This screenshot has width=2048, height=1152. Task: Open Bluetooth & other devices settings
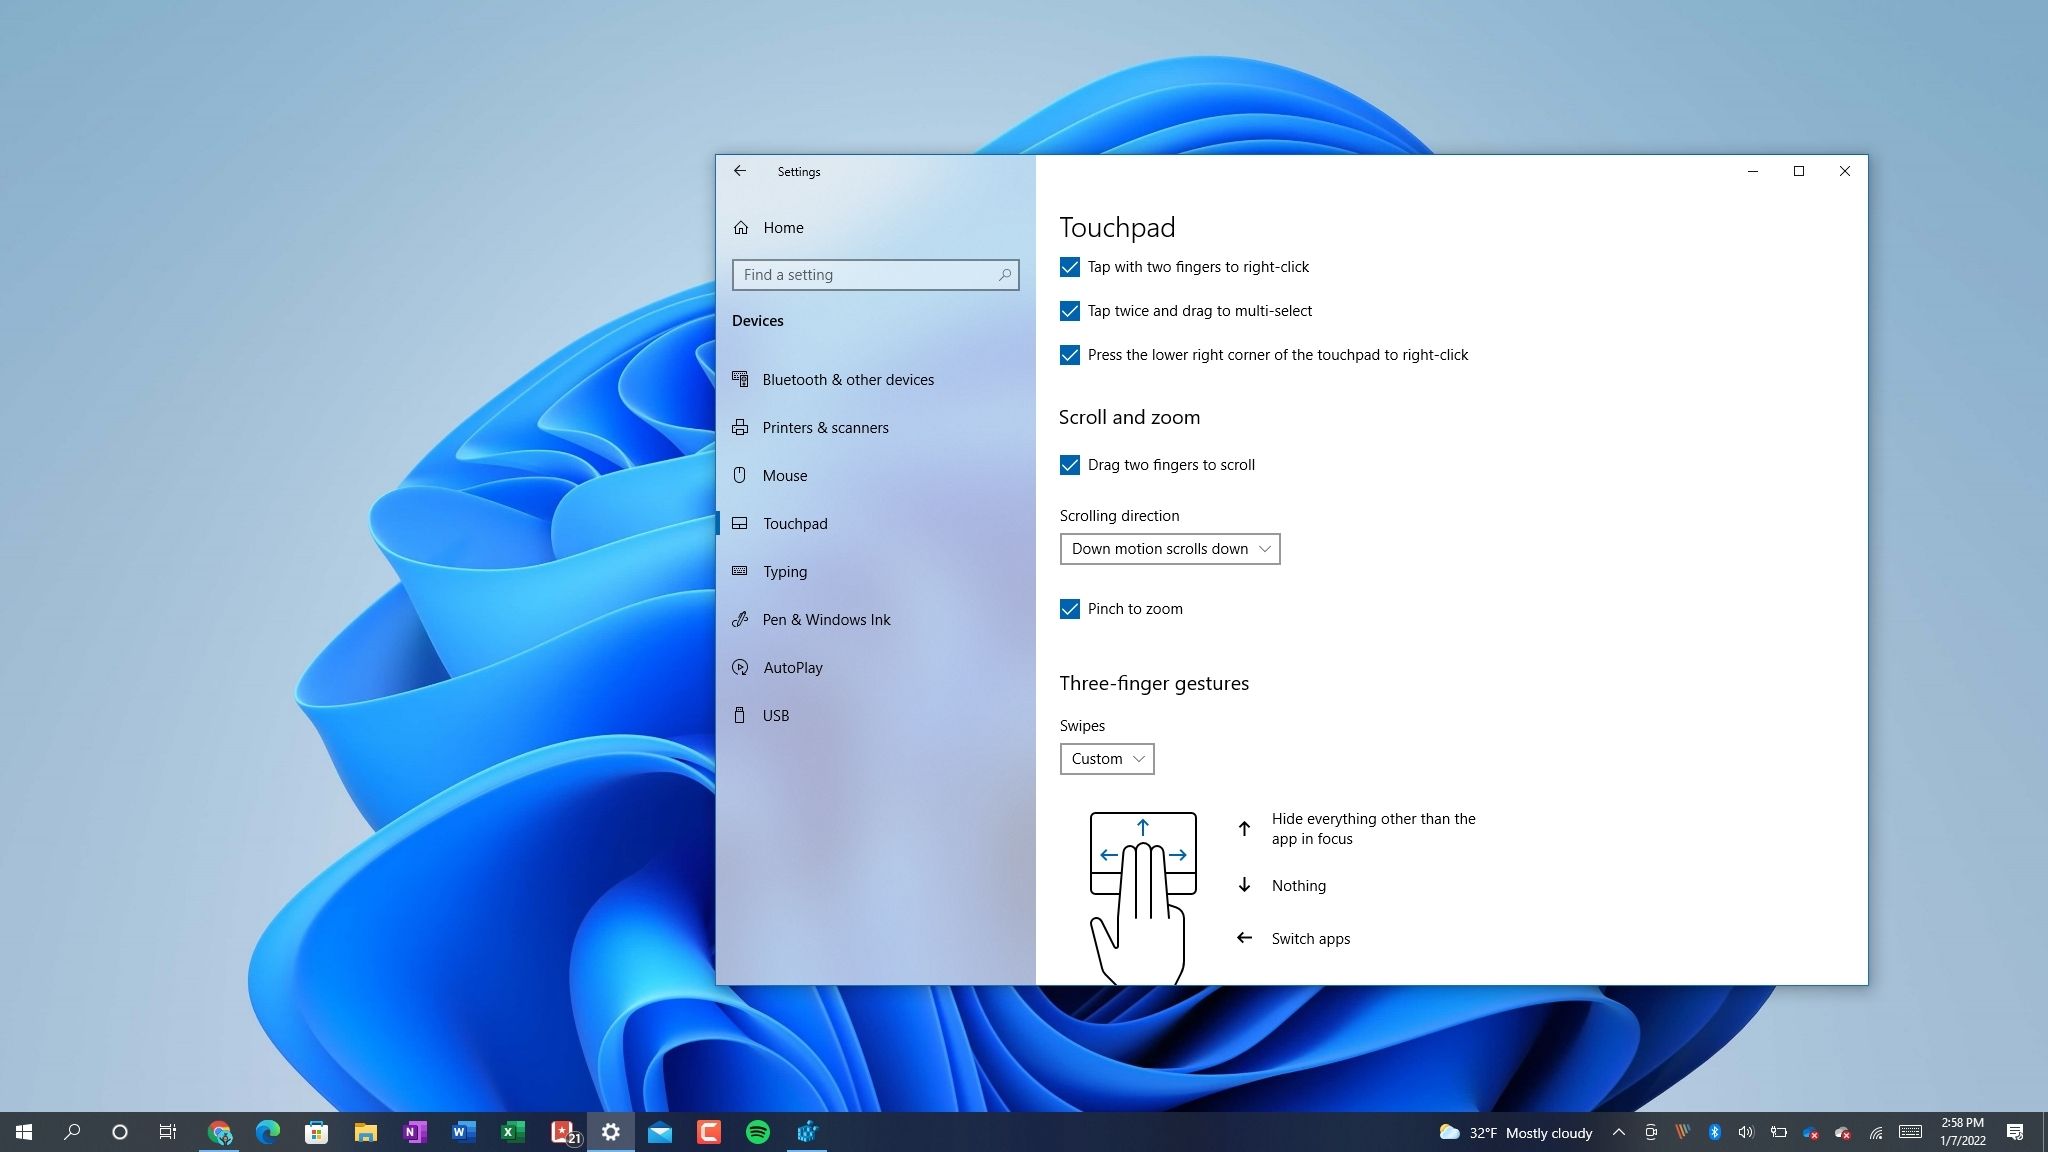click(848, 378)
